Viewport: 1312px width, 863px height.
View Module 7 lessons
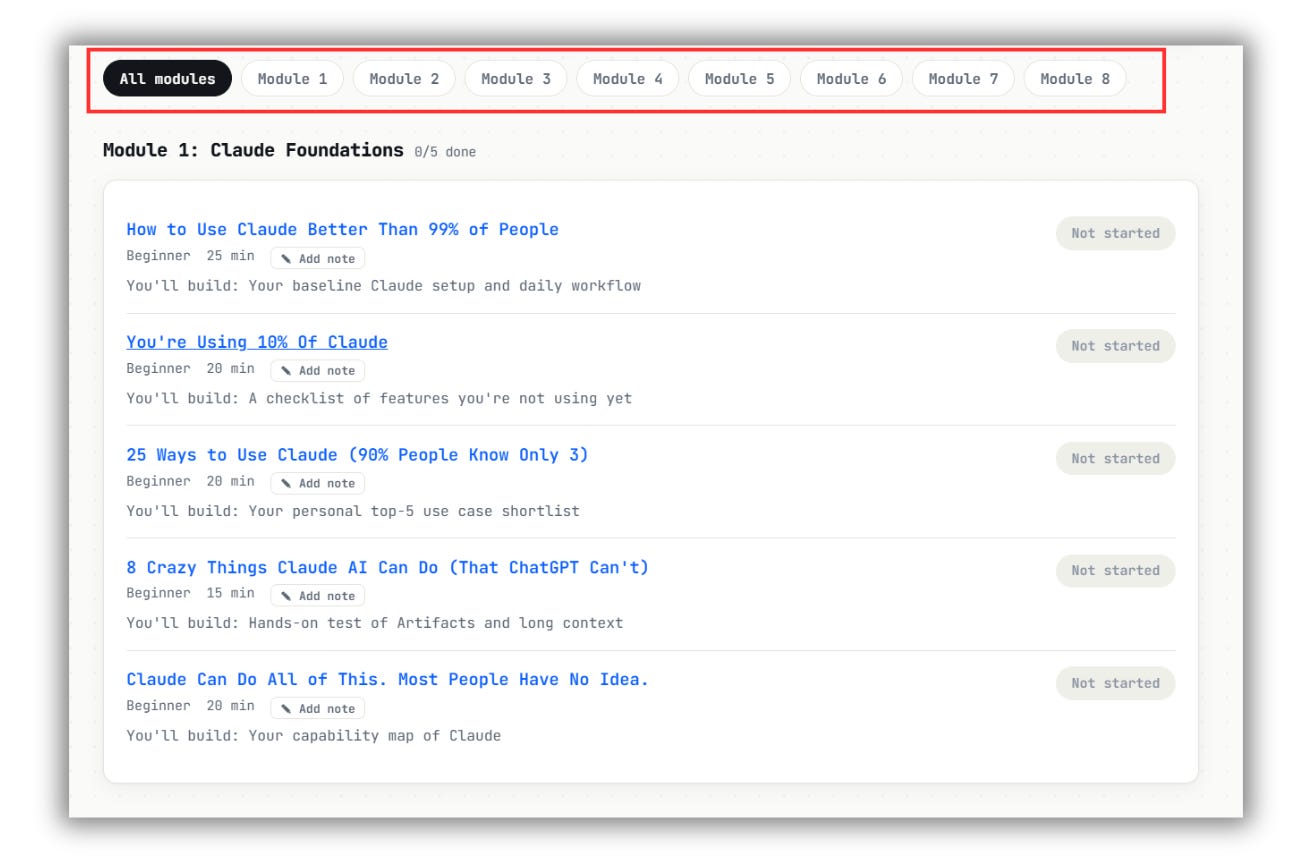(964, 79)
